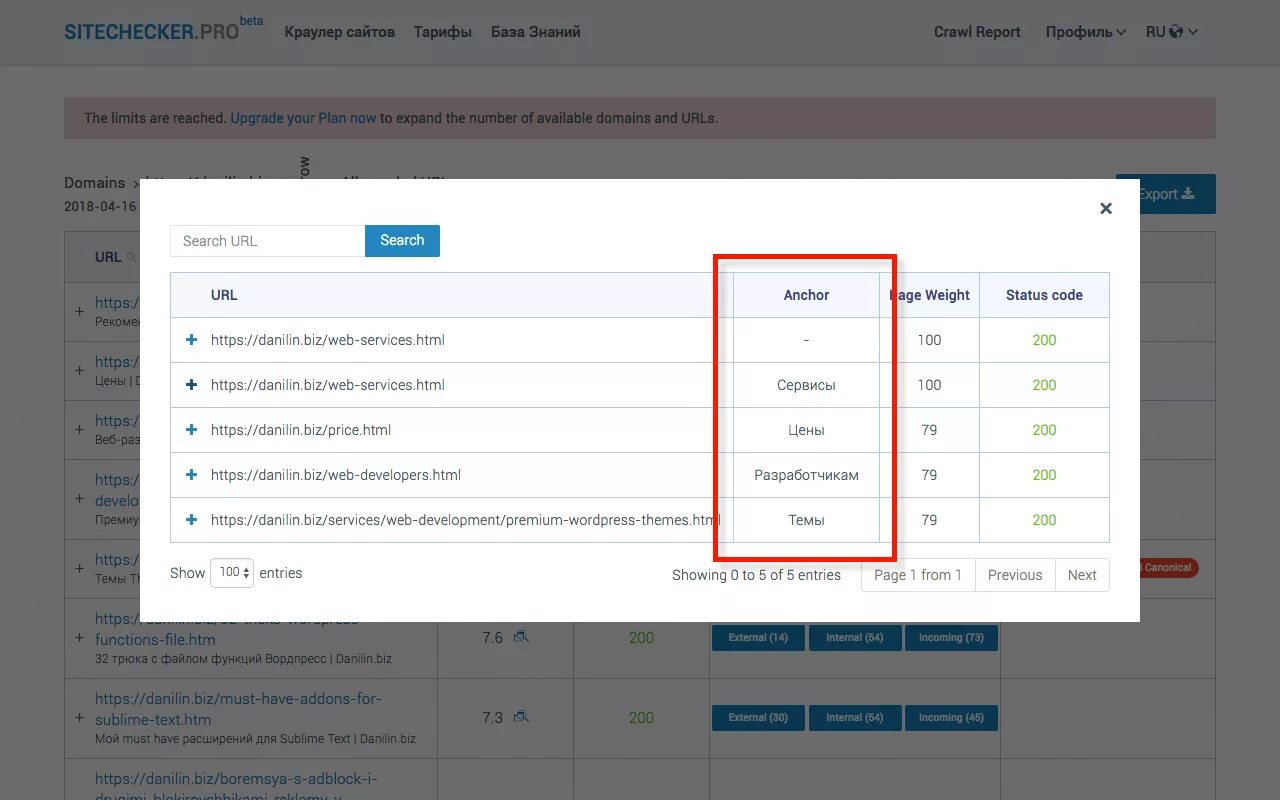
Task: Open the Краулер сайтов menu item
Action: point(339,32)
